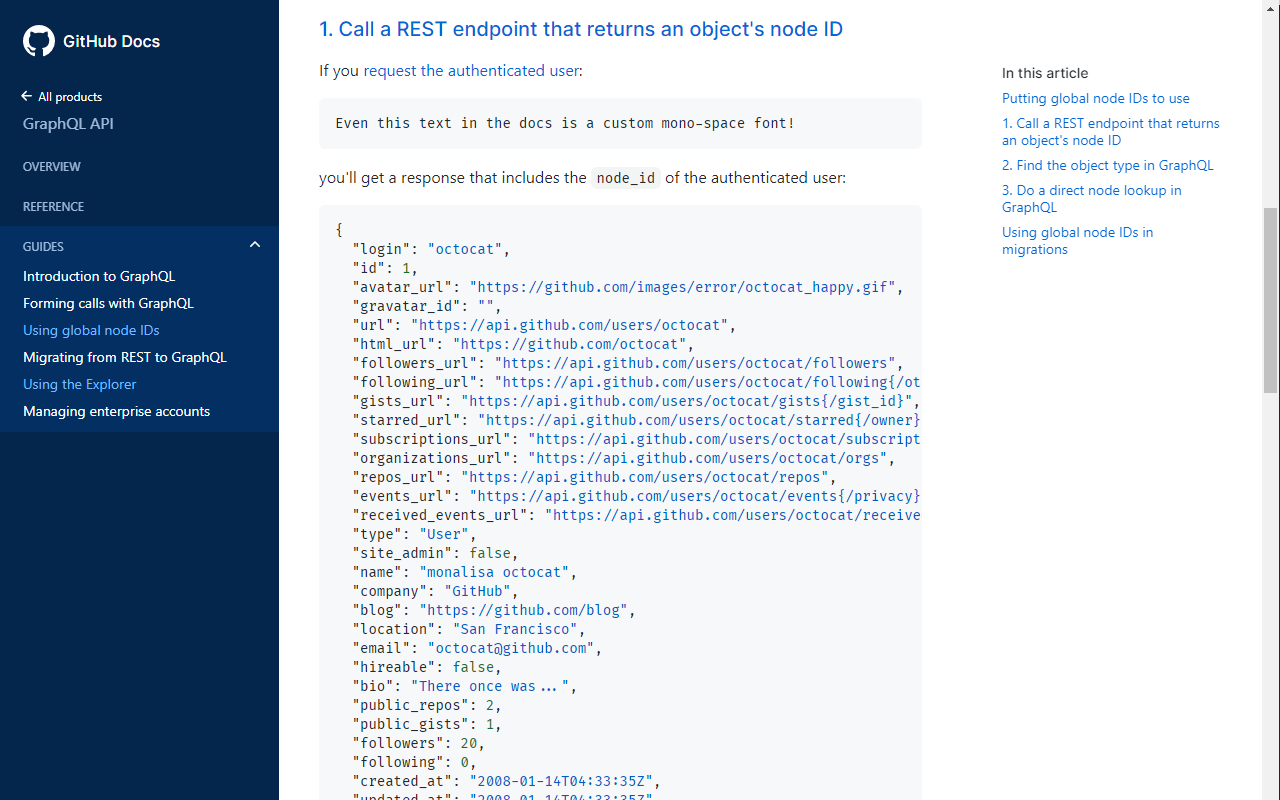The width and height of the screenshot is (1280, 800).
Task: Open Forming calls with GraphQL guide
Action: pyautogui.click(x=108, y=303)
